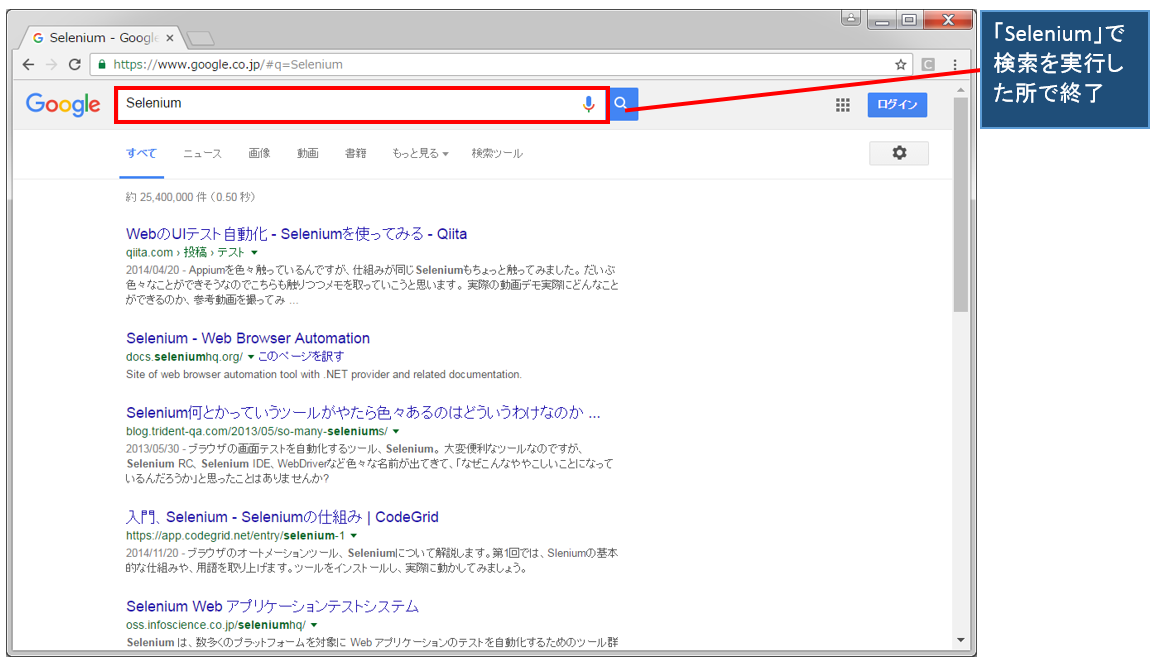
Task: Expand dropdown arrow next to oss.infoscience.co.jp URL
Action: 314,625
